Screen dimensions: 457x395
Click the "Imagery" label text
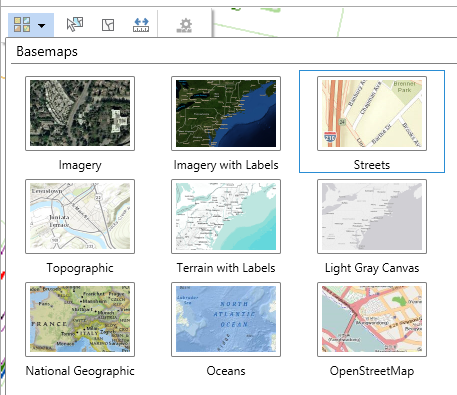click(x=80, y=165)
